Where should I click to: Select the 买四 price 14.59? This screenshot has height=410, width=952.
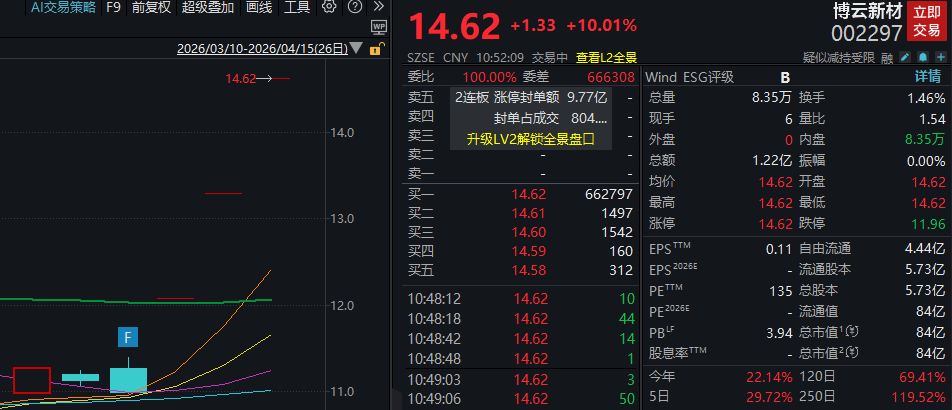click(x=529, y=250)
